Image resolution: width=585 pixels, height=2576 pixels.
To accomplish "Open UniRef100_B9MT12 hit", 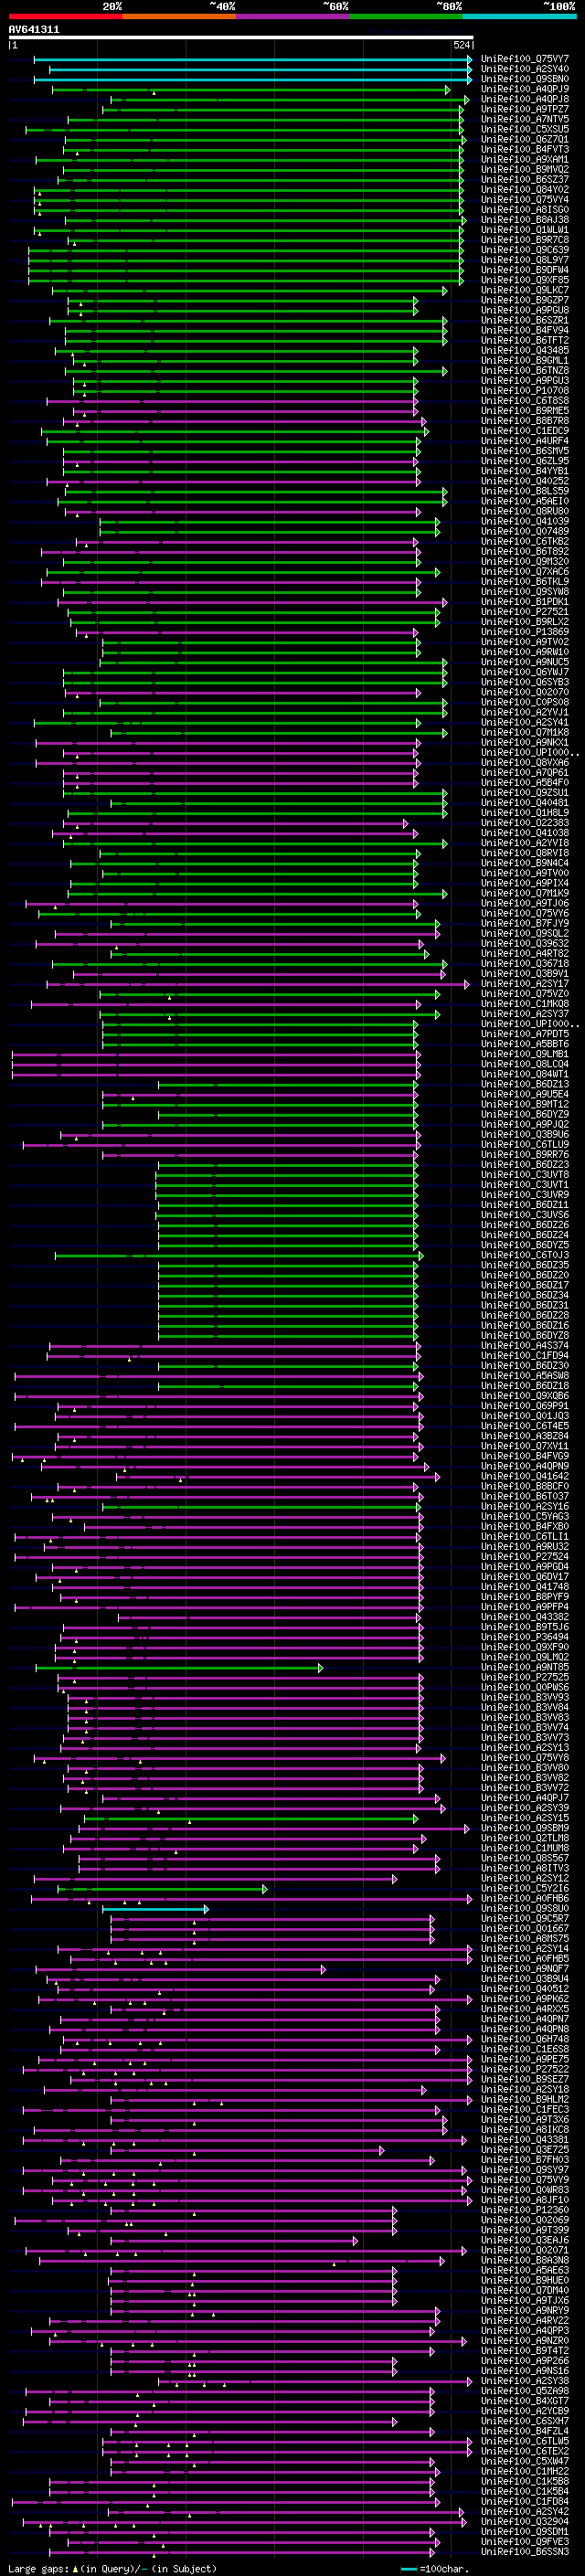I will 525,1104.
